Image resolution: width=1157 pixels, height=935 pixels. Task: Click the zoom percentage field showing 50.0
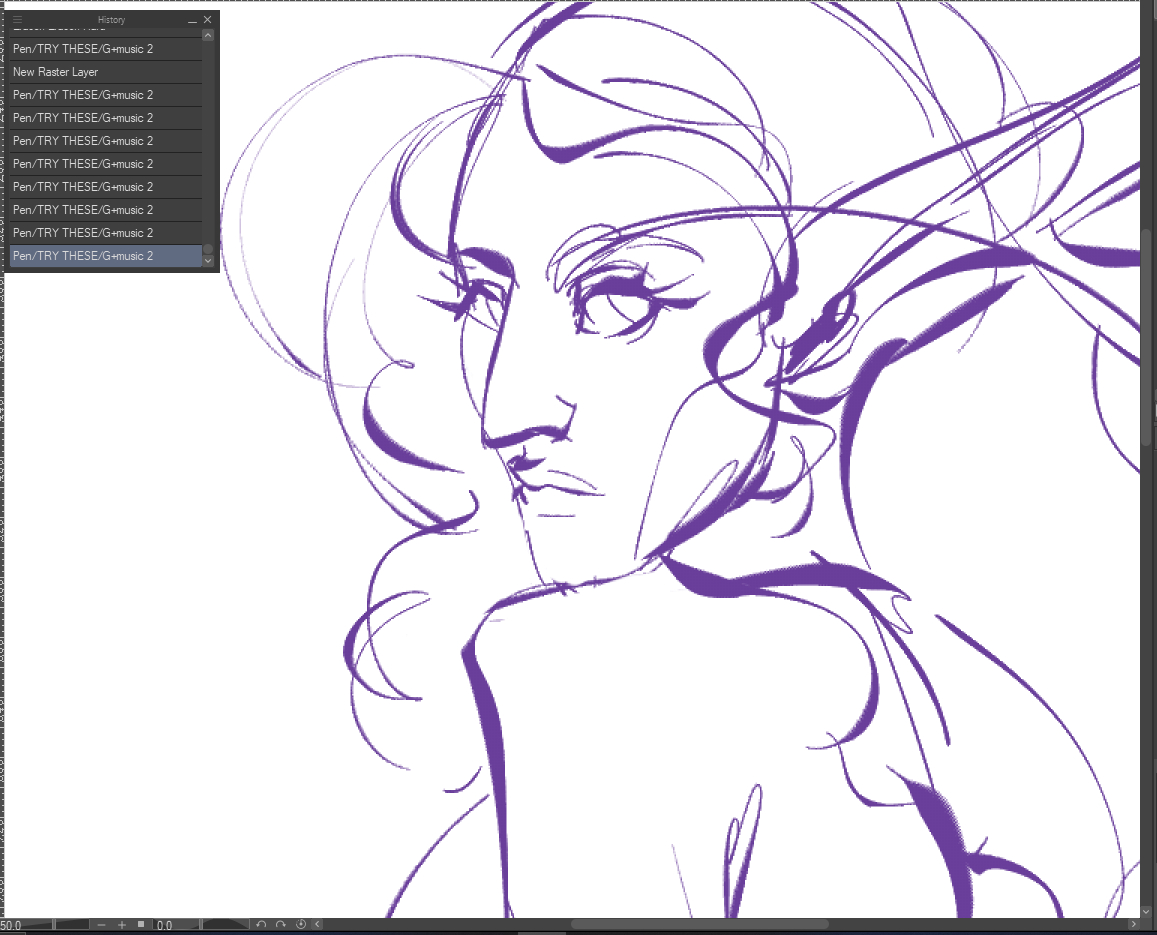point(12,926)
